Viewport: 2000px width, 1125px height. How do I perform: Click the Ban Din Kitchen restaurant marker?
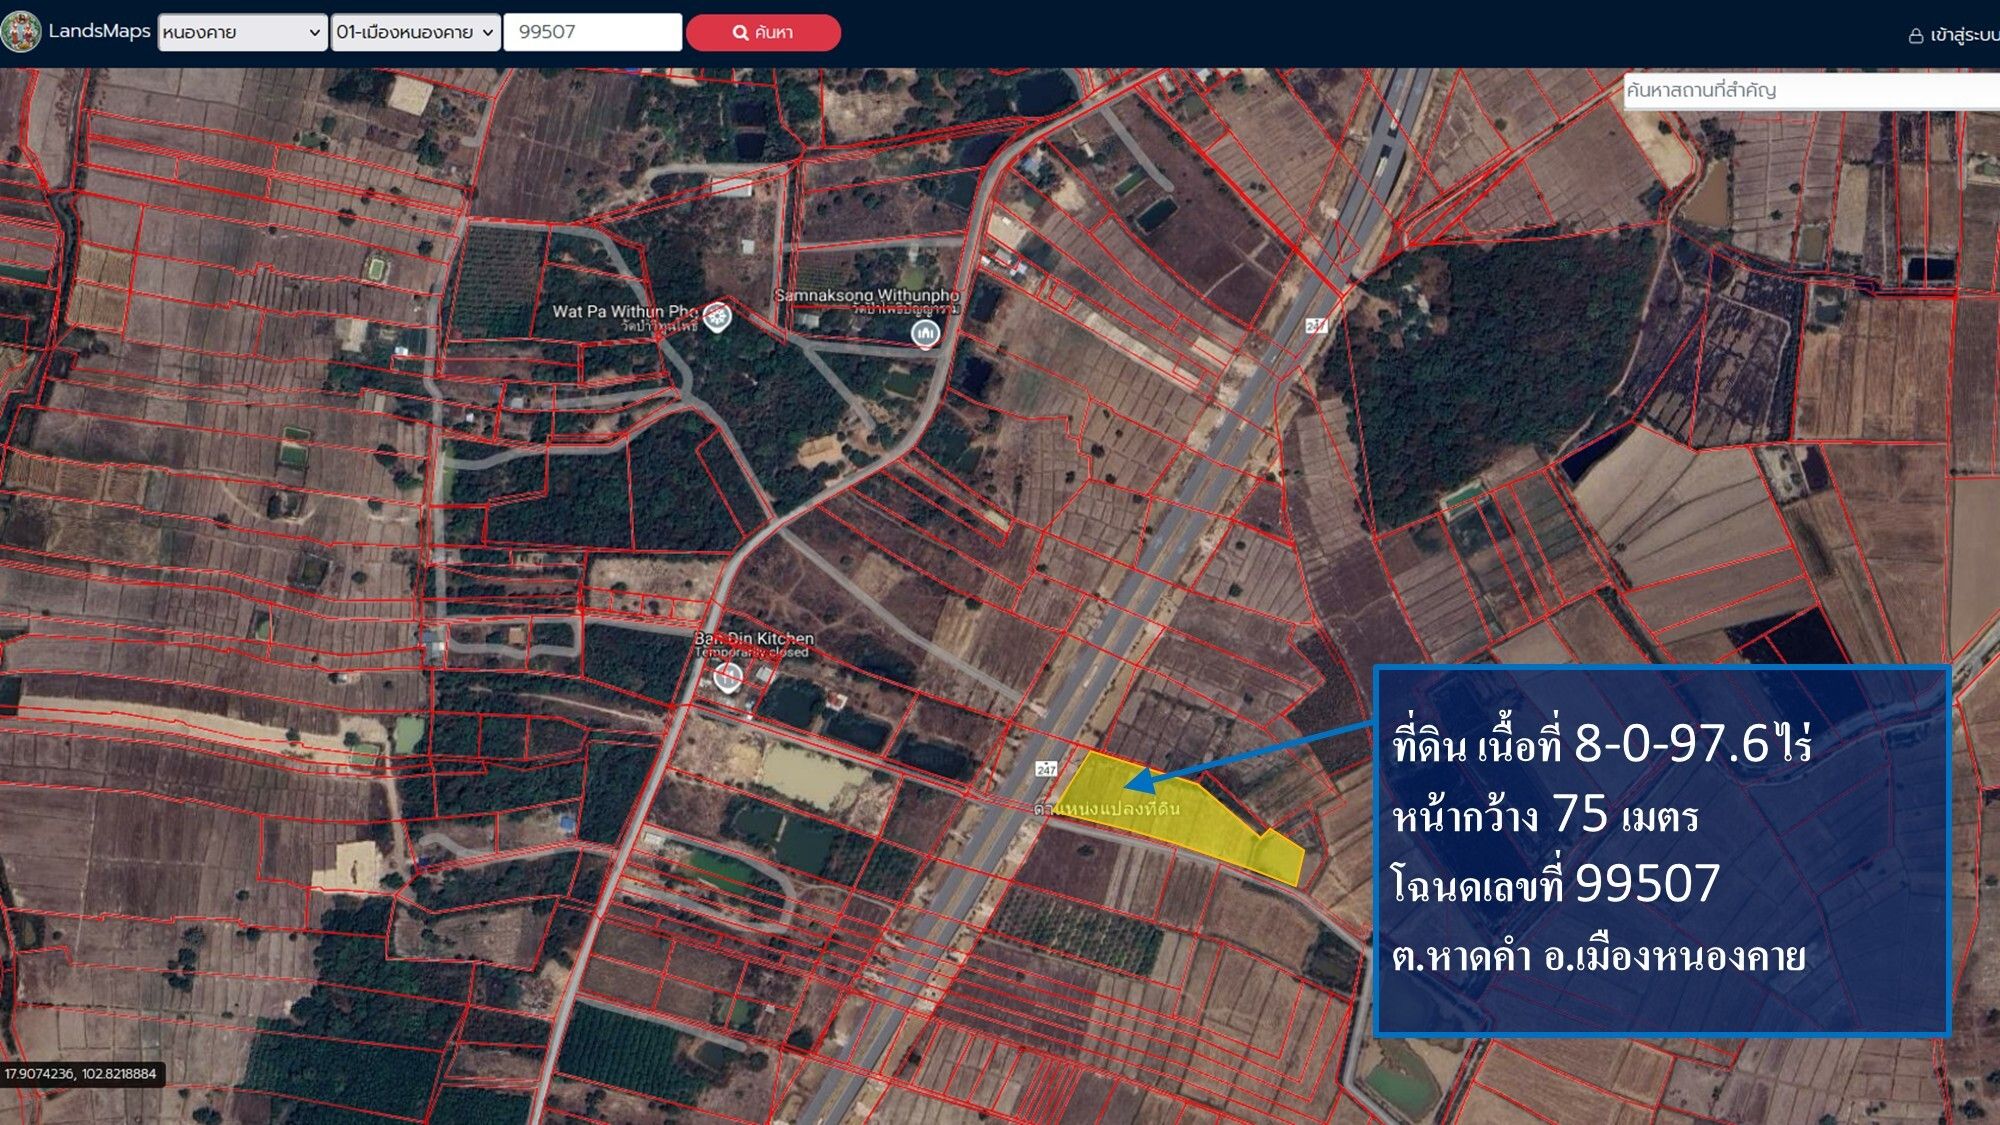point(728,678)
